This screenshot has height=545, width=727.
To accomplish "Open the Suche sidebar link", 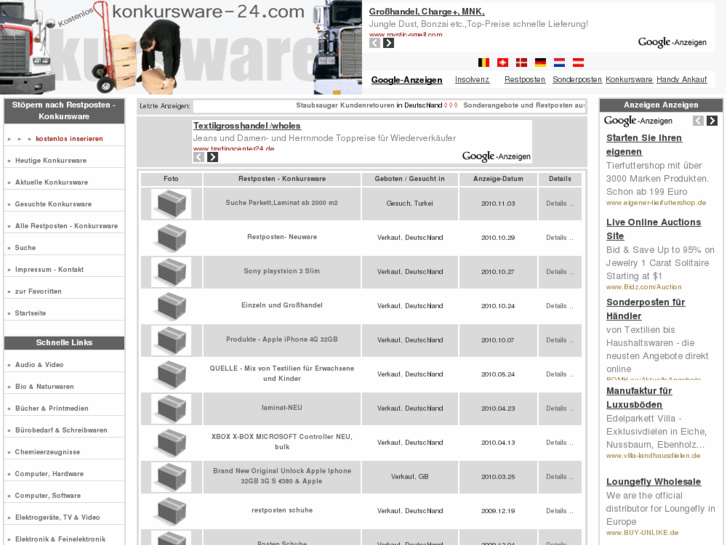I will coord(25,248).
